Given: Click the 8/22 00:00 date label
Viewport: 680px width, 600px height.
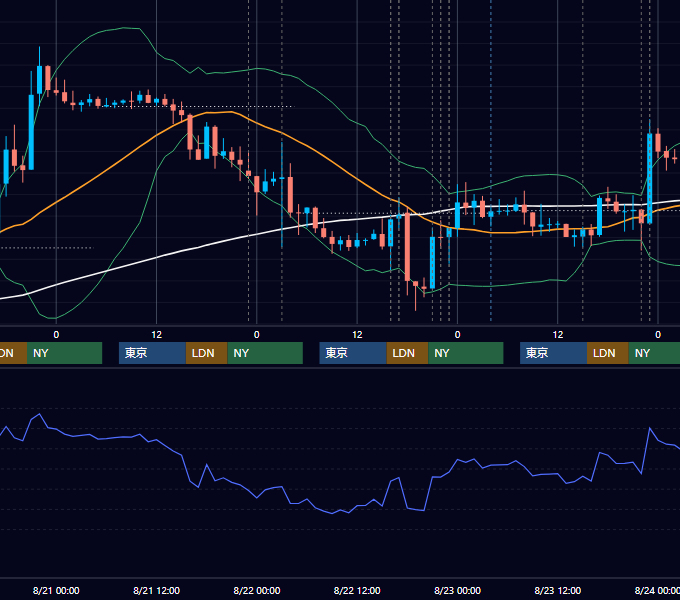Looking at the screenshot, I should tap(257, 590).
